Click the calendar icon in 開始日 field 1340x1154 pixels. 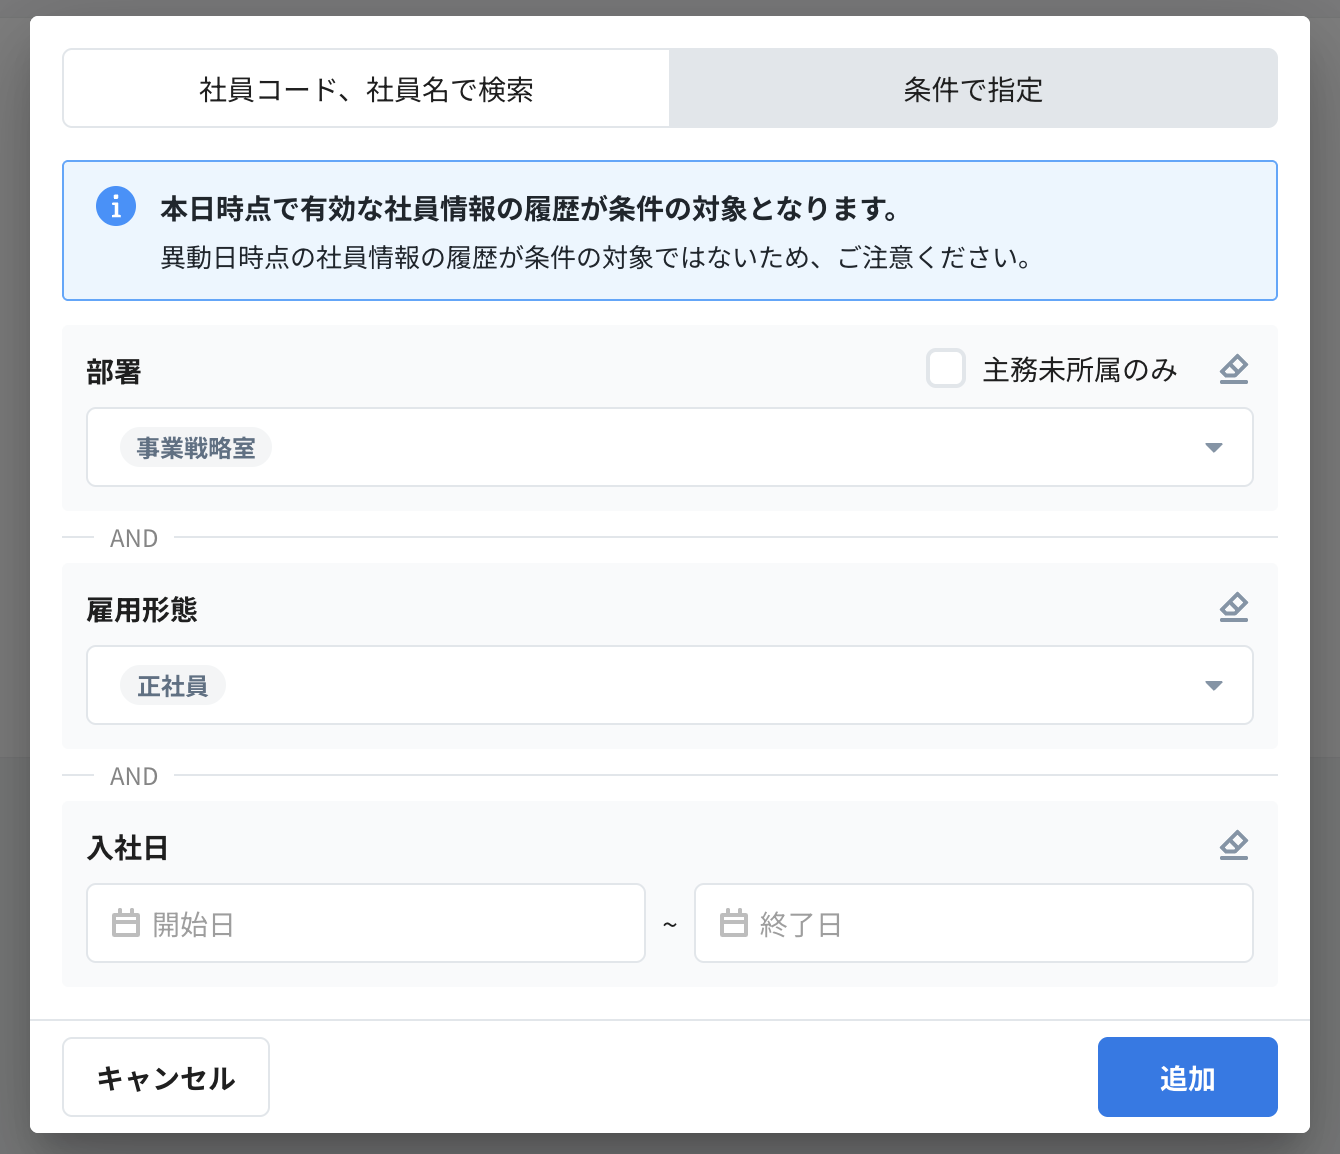126,923
